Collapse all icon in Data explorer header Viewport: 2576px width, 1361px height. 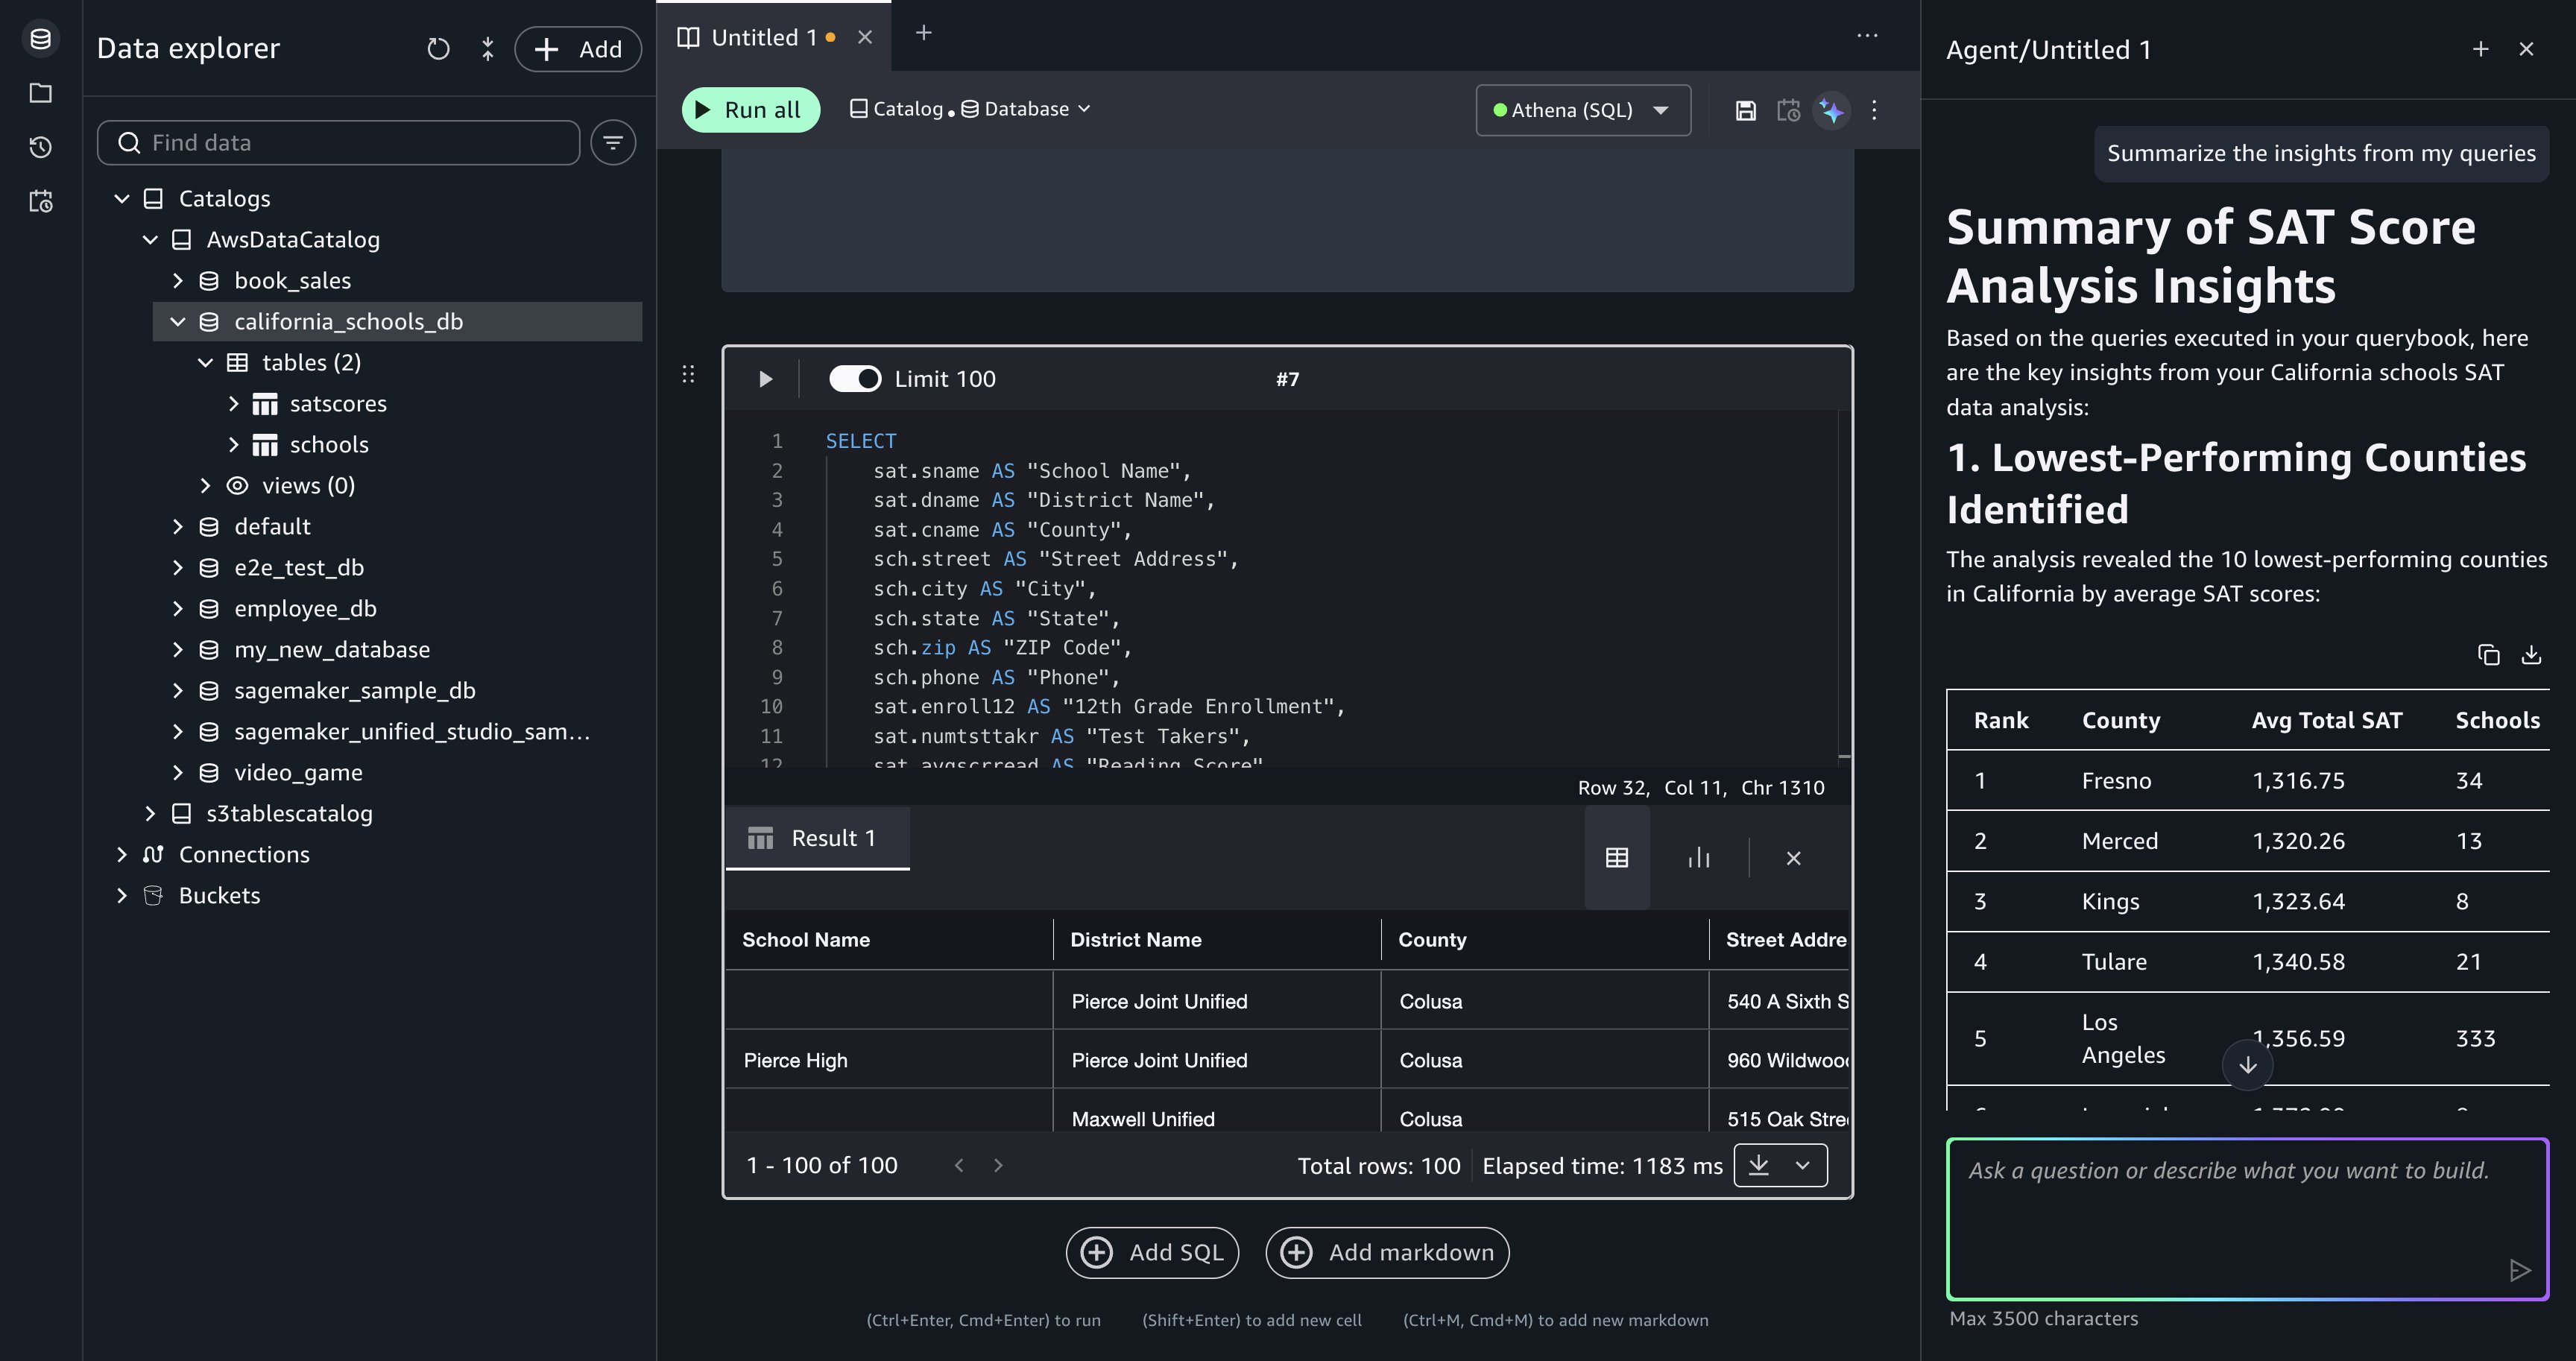pyautogui.click(x=488, y=49)
